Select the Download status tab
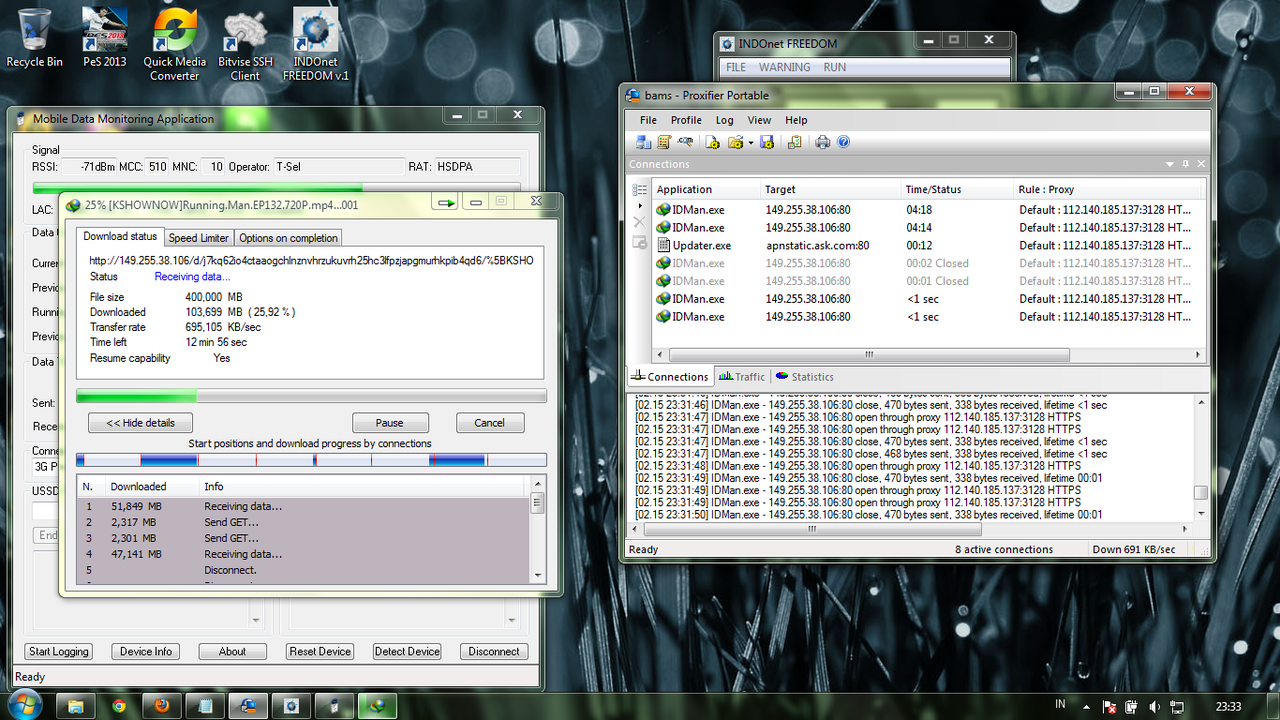The height and width of the screenshot is (720, 1280). tap(120, 237)
